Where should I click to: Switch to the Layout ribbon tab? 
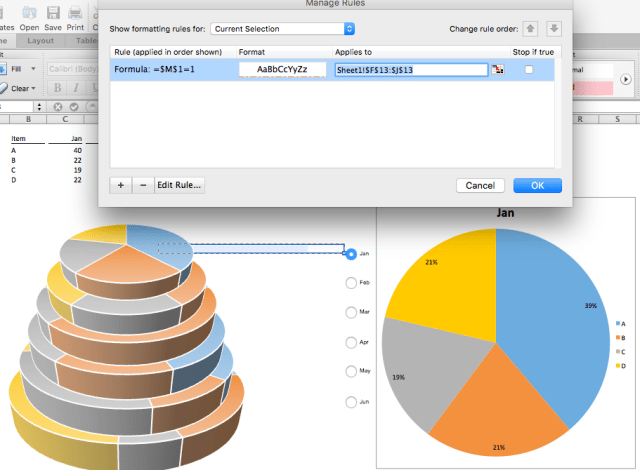coord(40,41)
